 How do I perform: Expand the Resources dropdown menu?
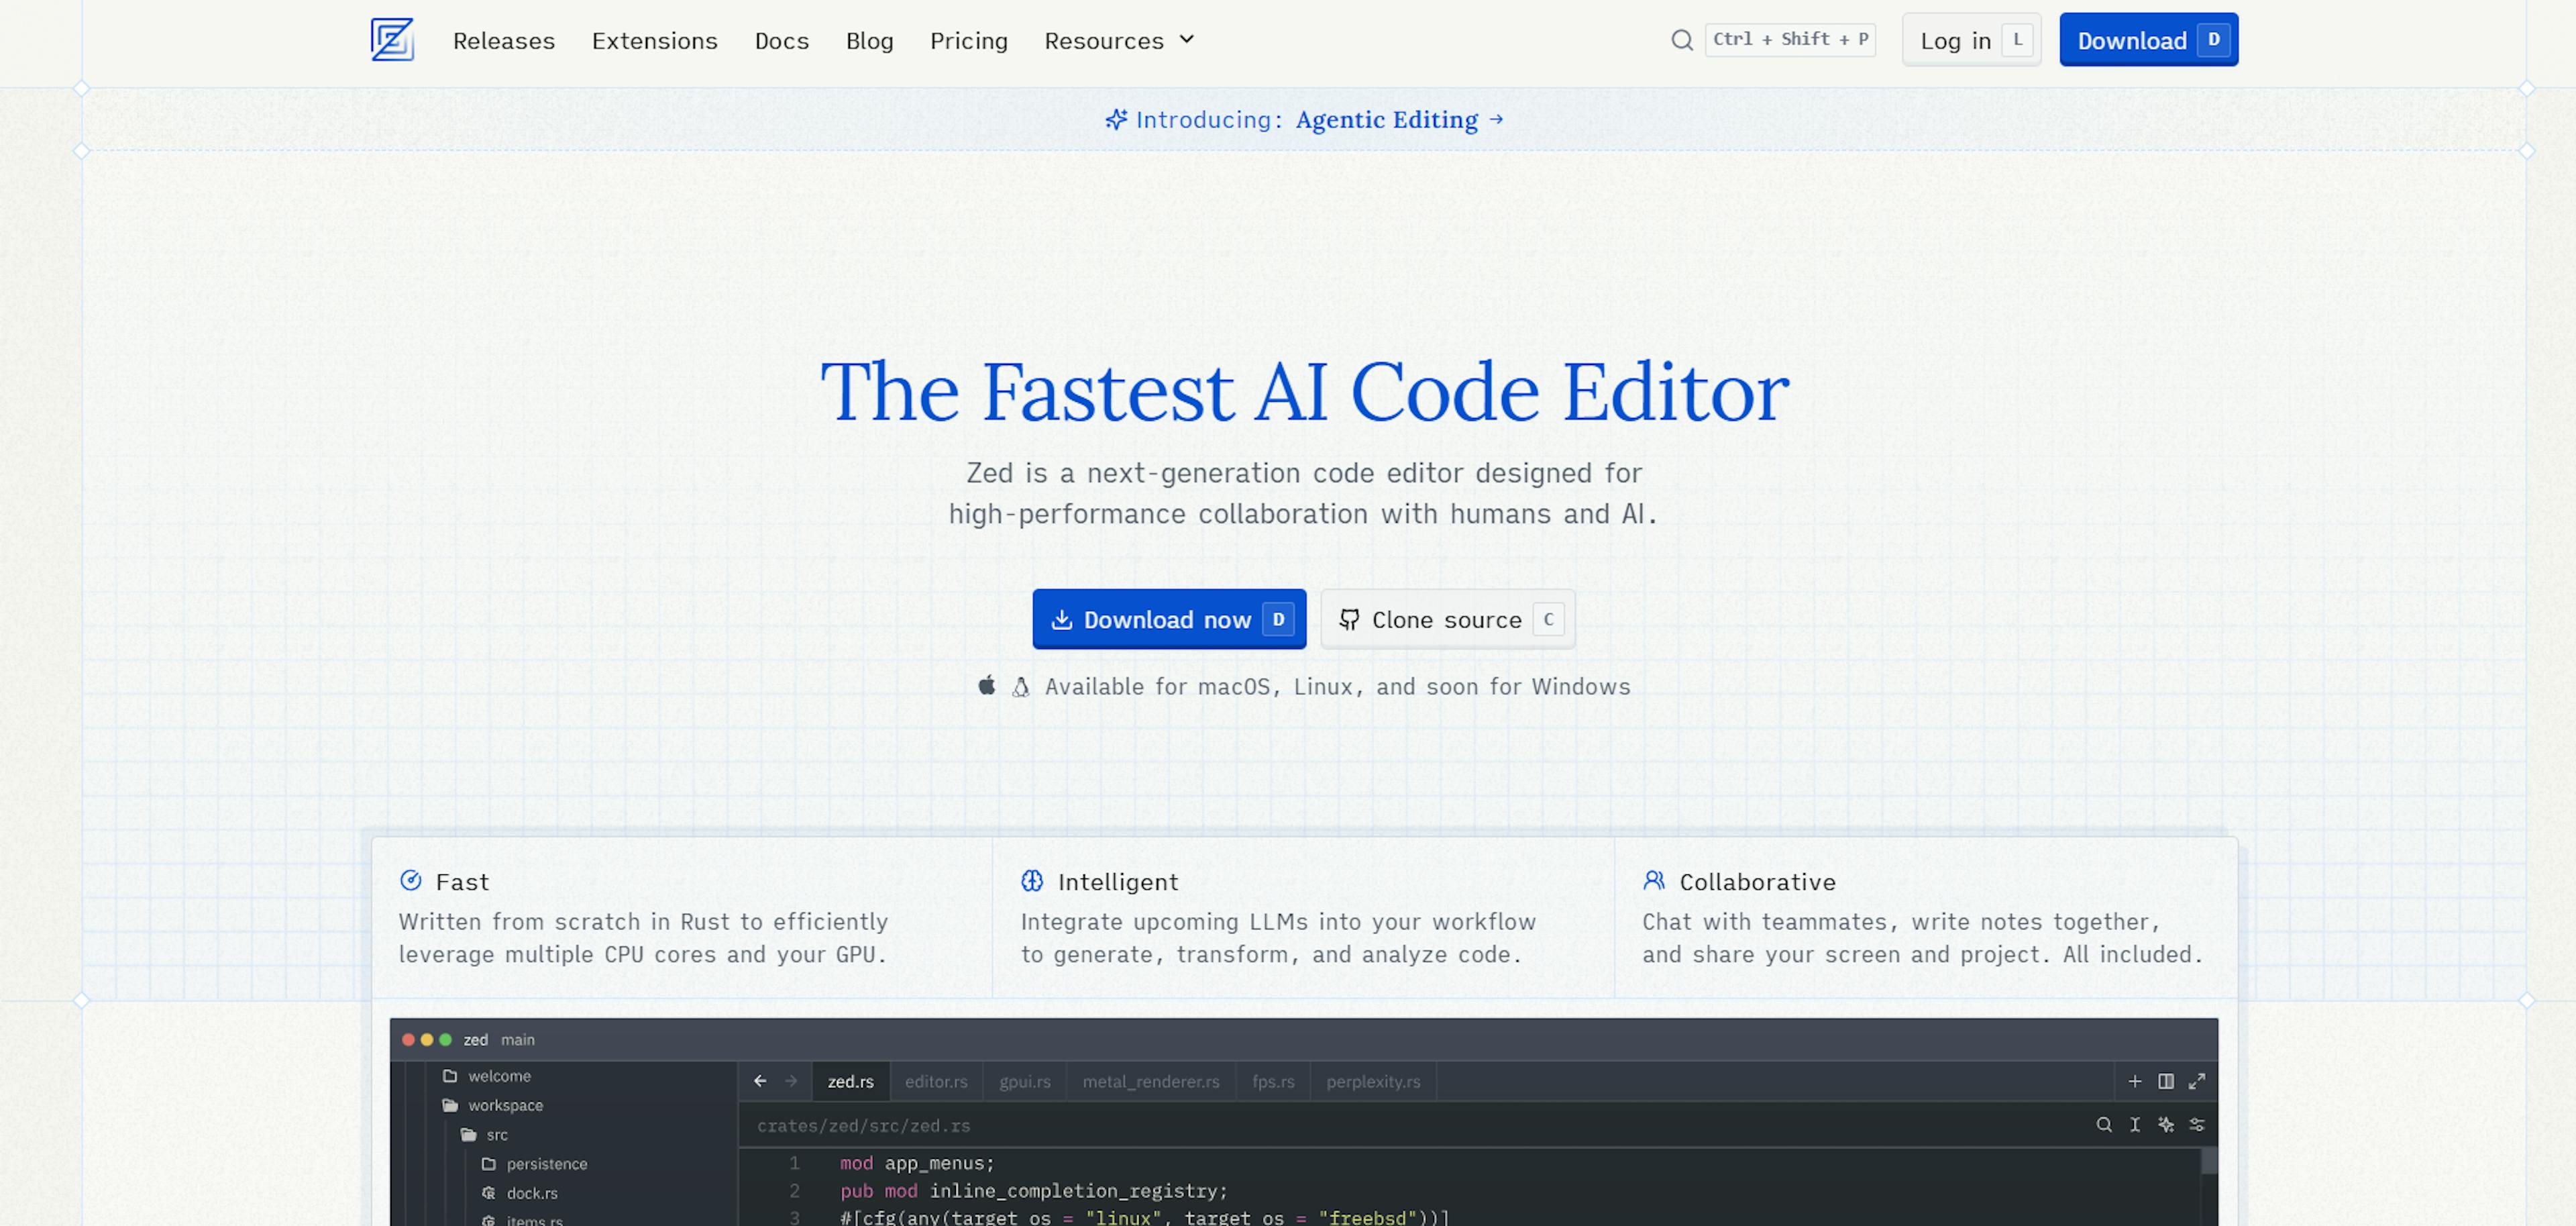(x=1119, y=41)
